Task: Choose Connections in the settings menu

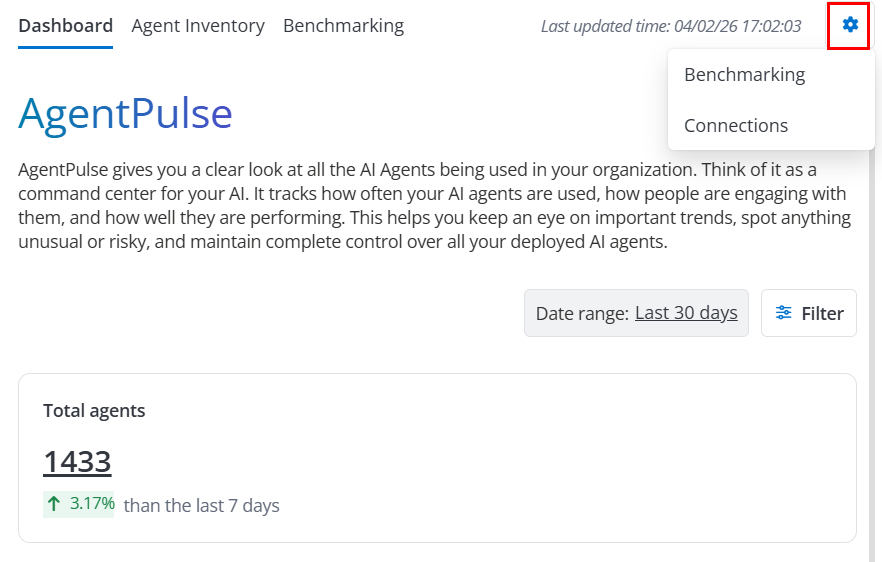Action: [736, 126]
